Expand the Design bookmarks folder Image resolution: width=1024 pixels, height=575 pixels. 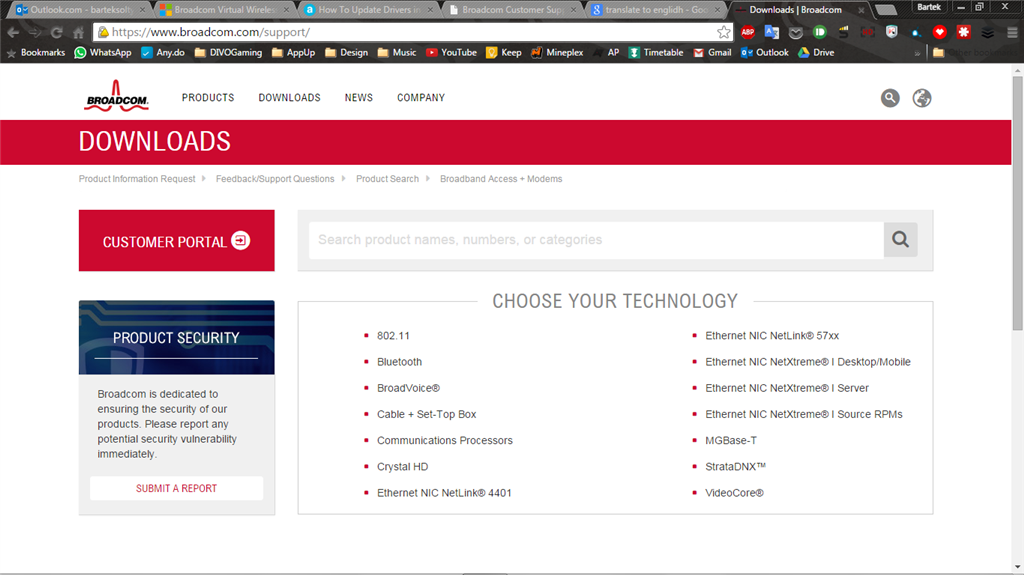click(x=346, y=52)
